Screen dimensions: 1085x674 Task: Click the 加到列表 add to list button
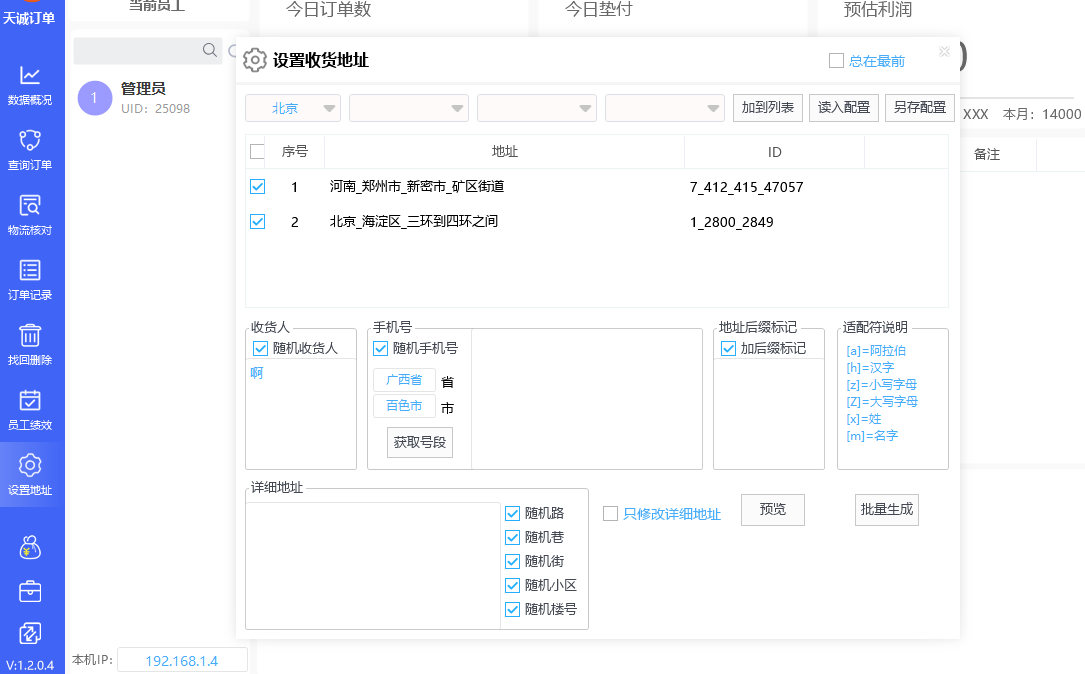pos(768,108)
